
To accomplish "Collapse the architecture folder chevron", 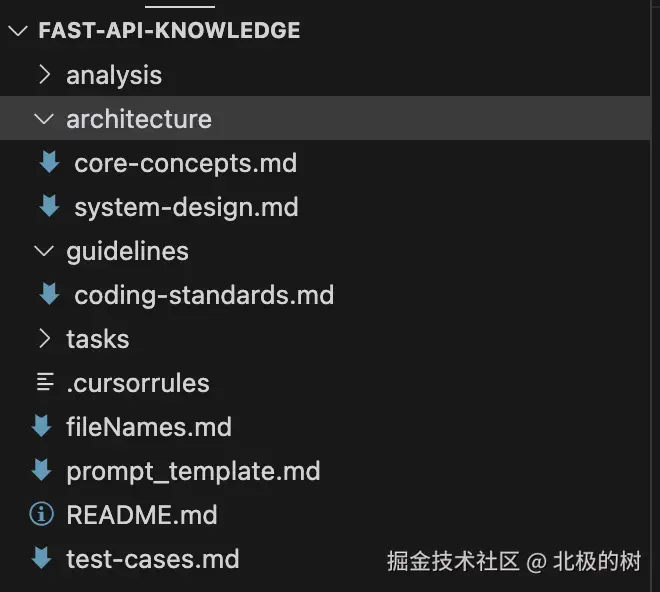I will [43, 119].
